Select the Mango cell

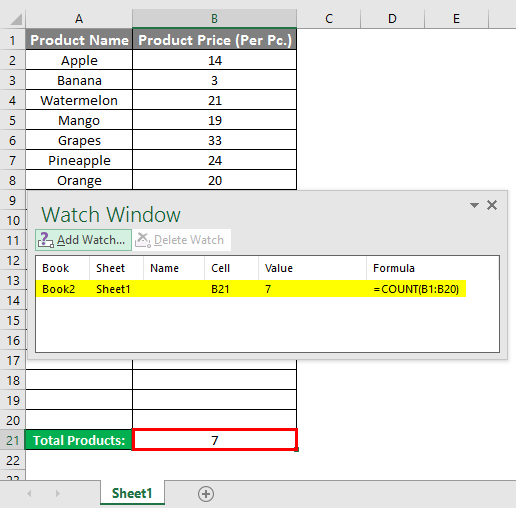pos(79,120)
